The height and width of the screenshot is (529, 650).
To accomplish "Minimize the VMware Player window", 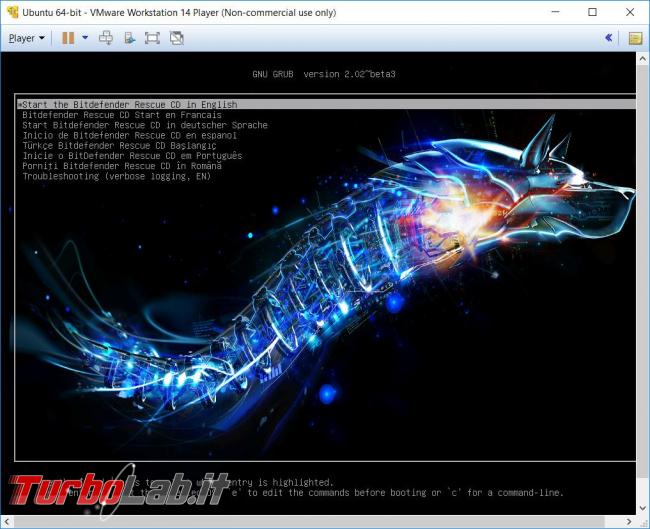I will tap(555, 12).
